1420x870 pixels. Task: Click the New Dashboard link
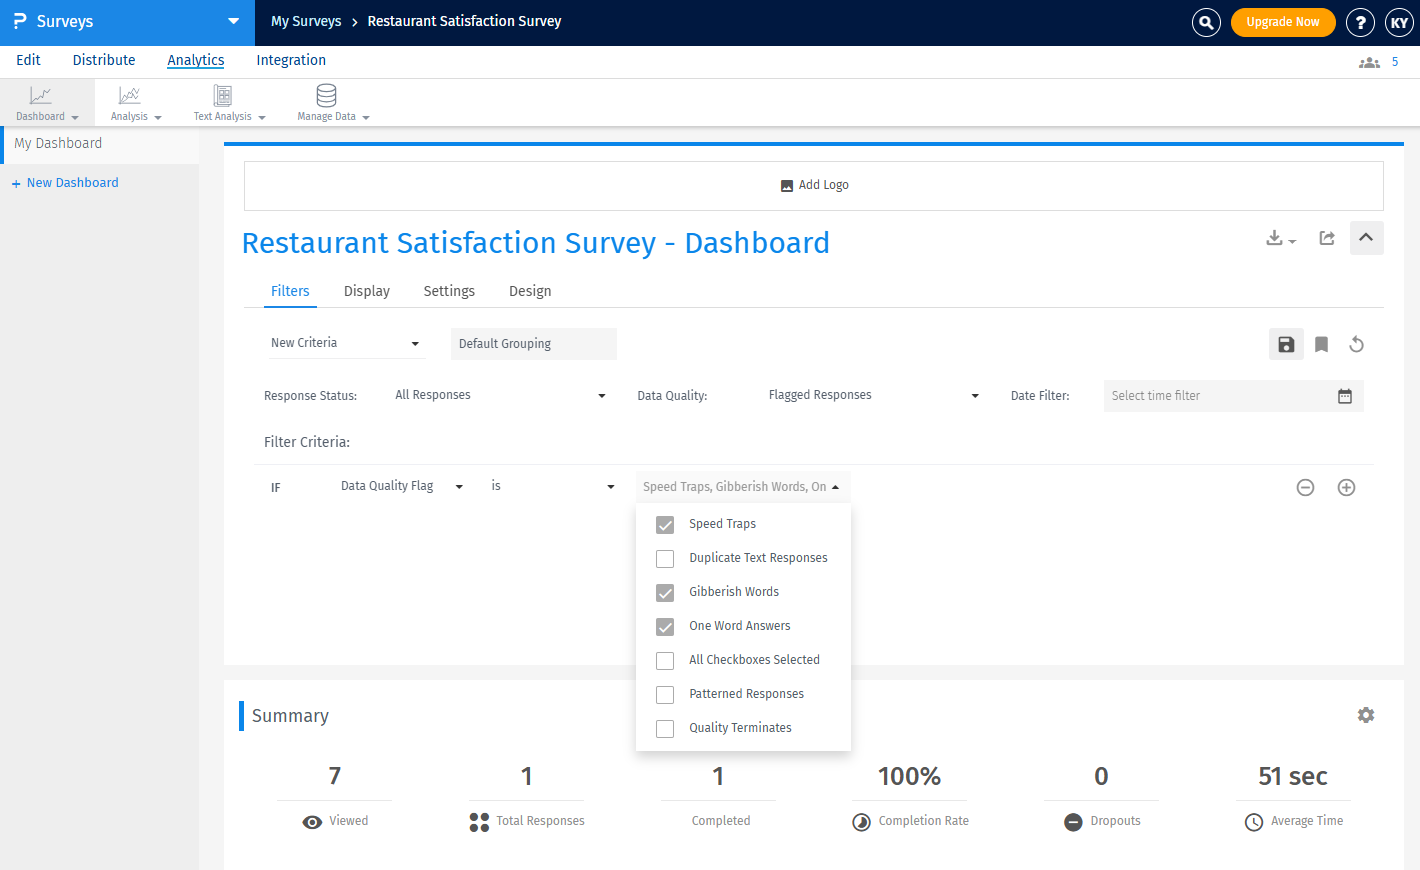point(72,183)
